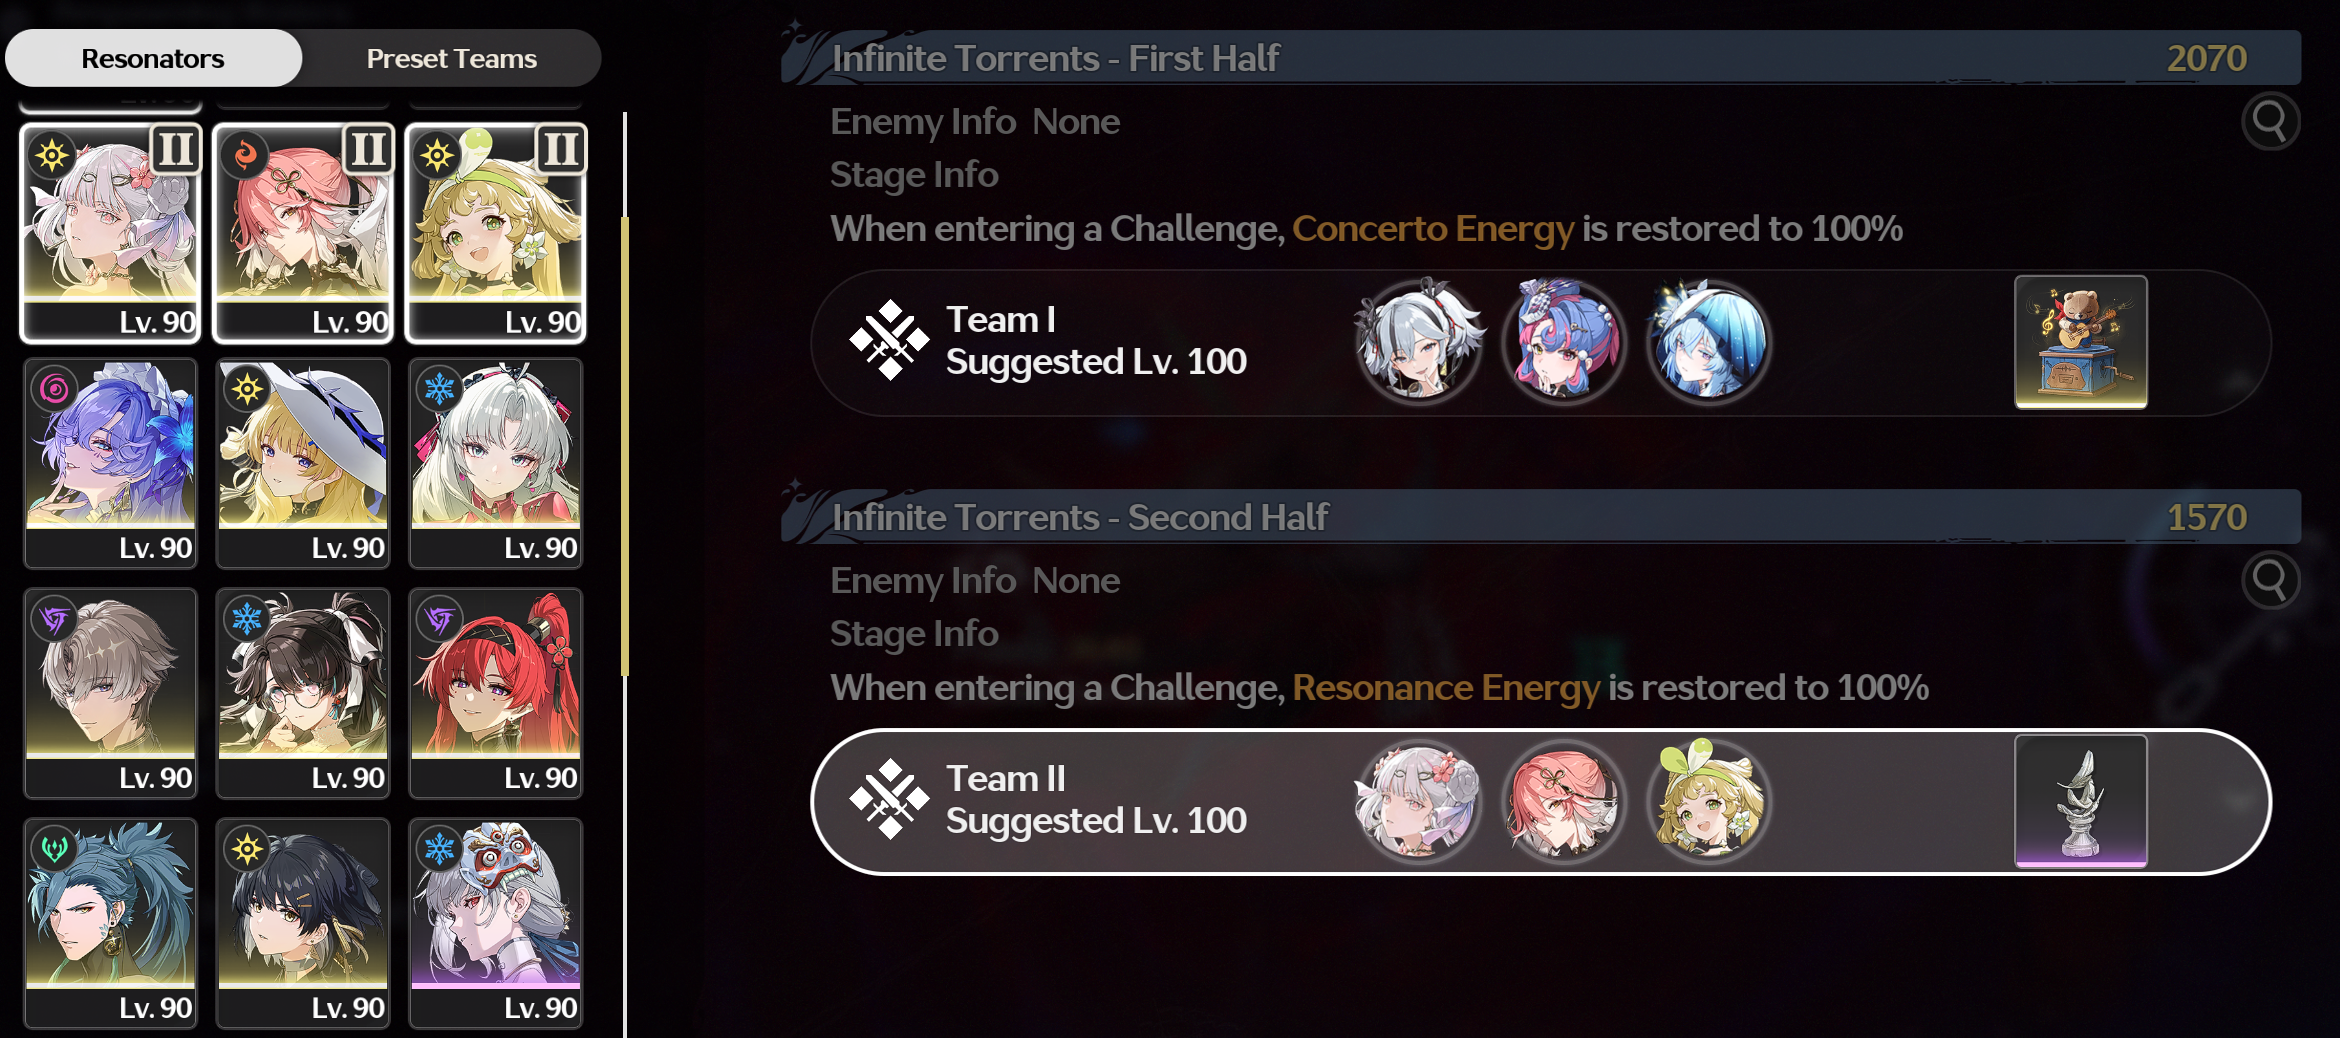Select green-hat blonde member of Team II
Viewport: 2340px width, 1038px height.
pos(1708,801)
